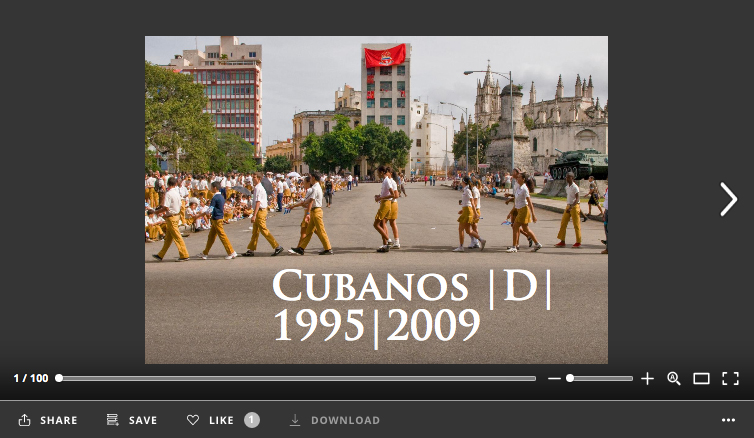Click the zoom in plus icon
The image size is (754, 438).
(647, 379)
